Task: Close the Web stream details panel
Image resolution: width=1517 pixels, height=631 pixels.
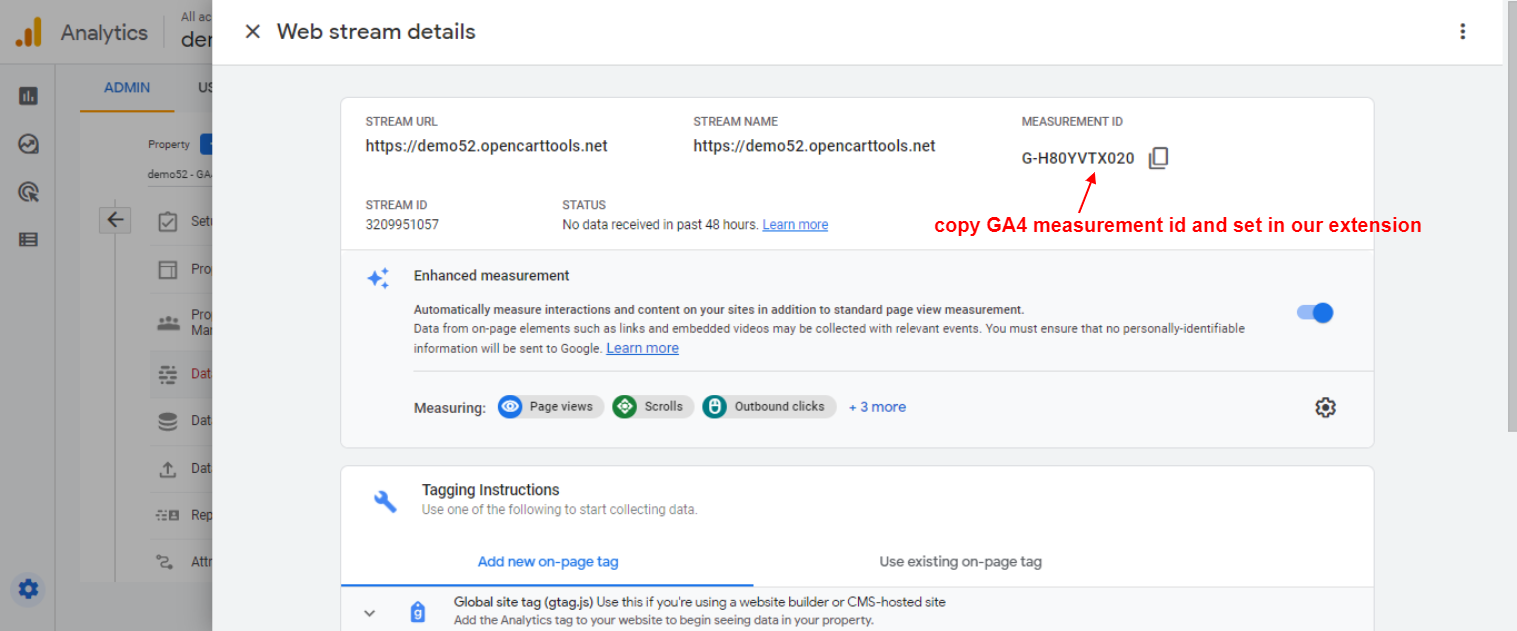Action: point(253,32)
